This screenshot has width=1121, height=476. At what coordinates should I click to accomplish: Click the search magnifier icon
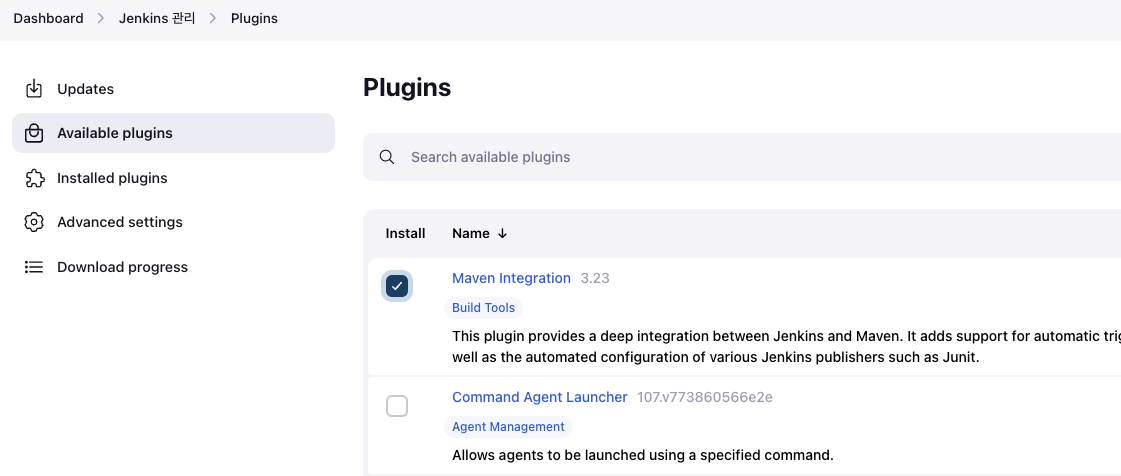click(387, 157)
